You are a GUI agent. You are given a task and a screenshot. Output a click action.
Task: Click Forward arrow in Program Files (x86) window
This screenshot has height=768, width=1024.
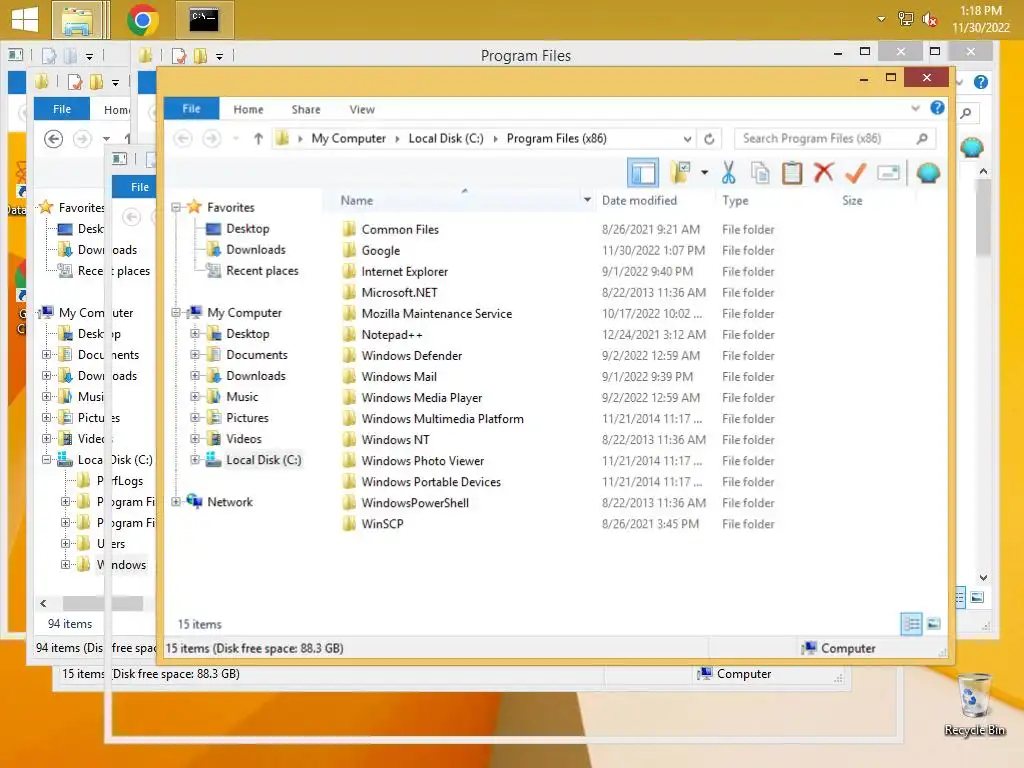point(212,138)
